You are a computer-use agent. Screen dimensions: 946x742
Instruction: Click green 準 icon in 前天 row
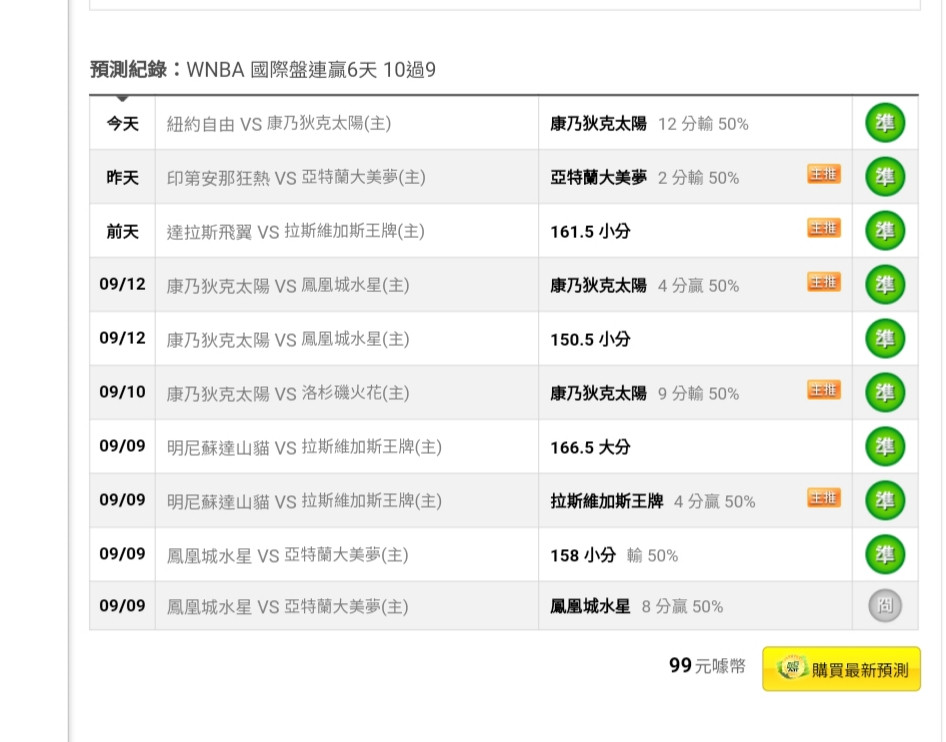[x=884, y=230]
